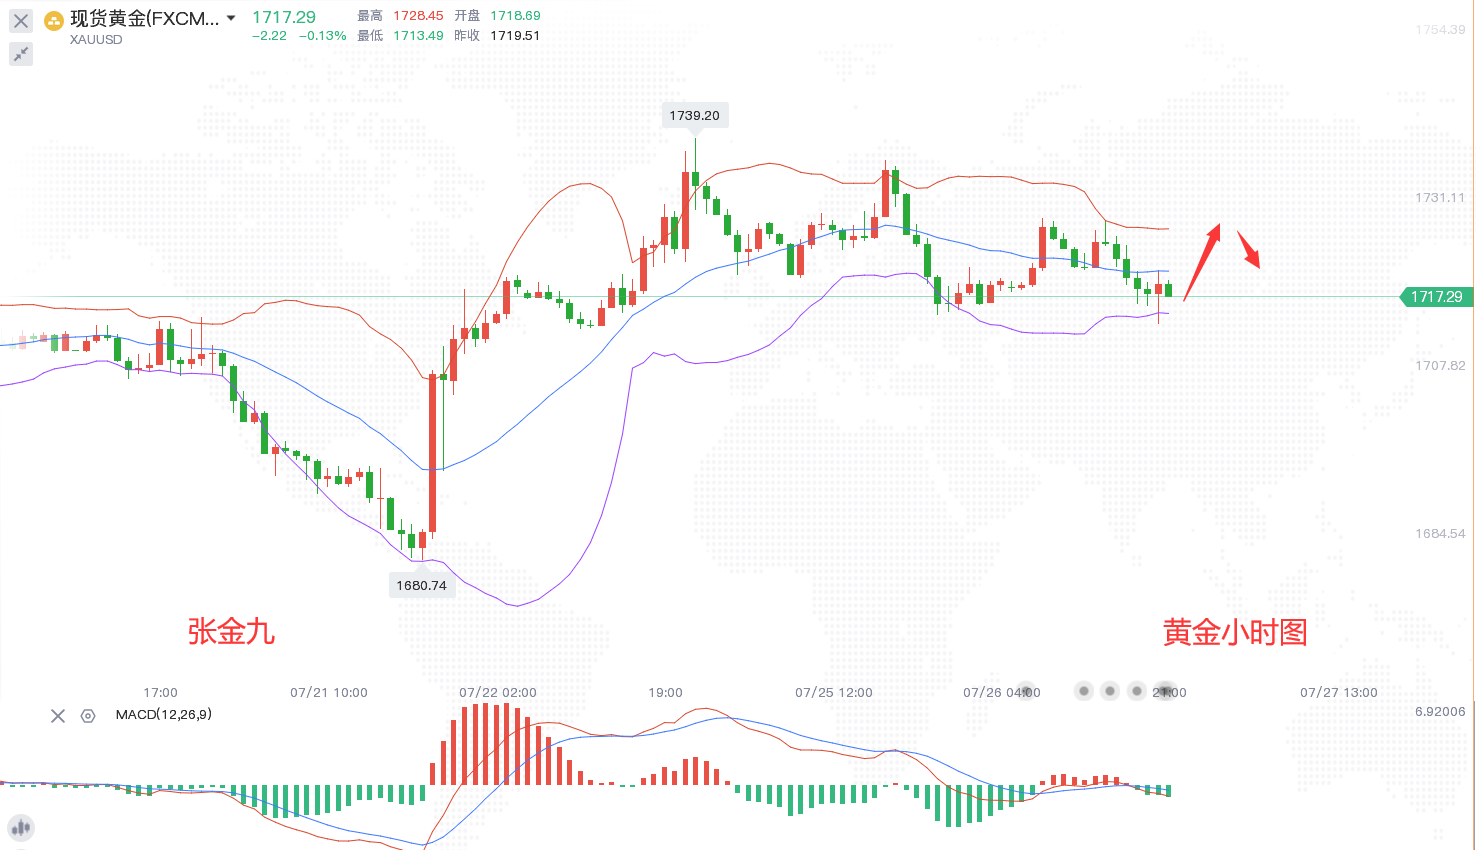This screenshot has width=1476, height=850.
Task: Click the red 张金九 text annotation
Action: 231,631
